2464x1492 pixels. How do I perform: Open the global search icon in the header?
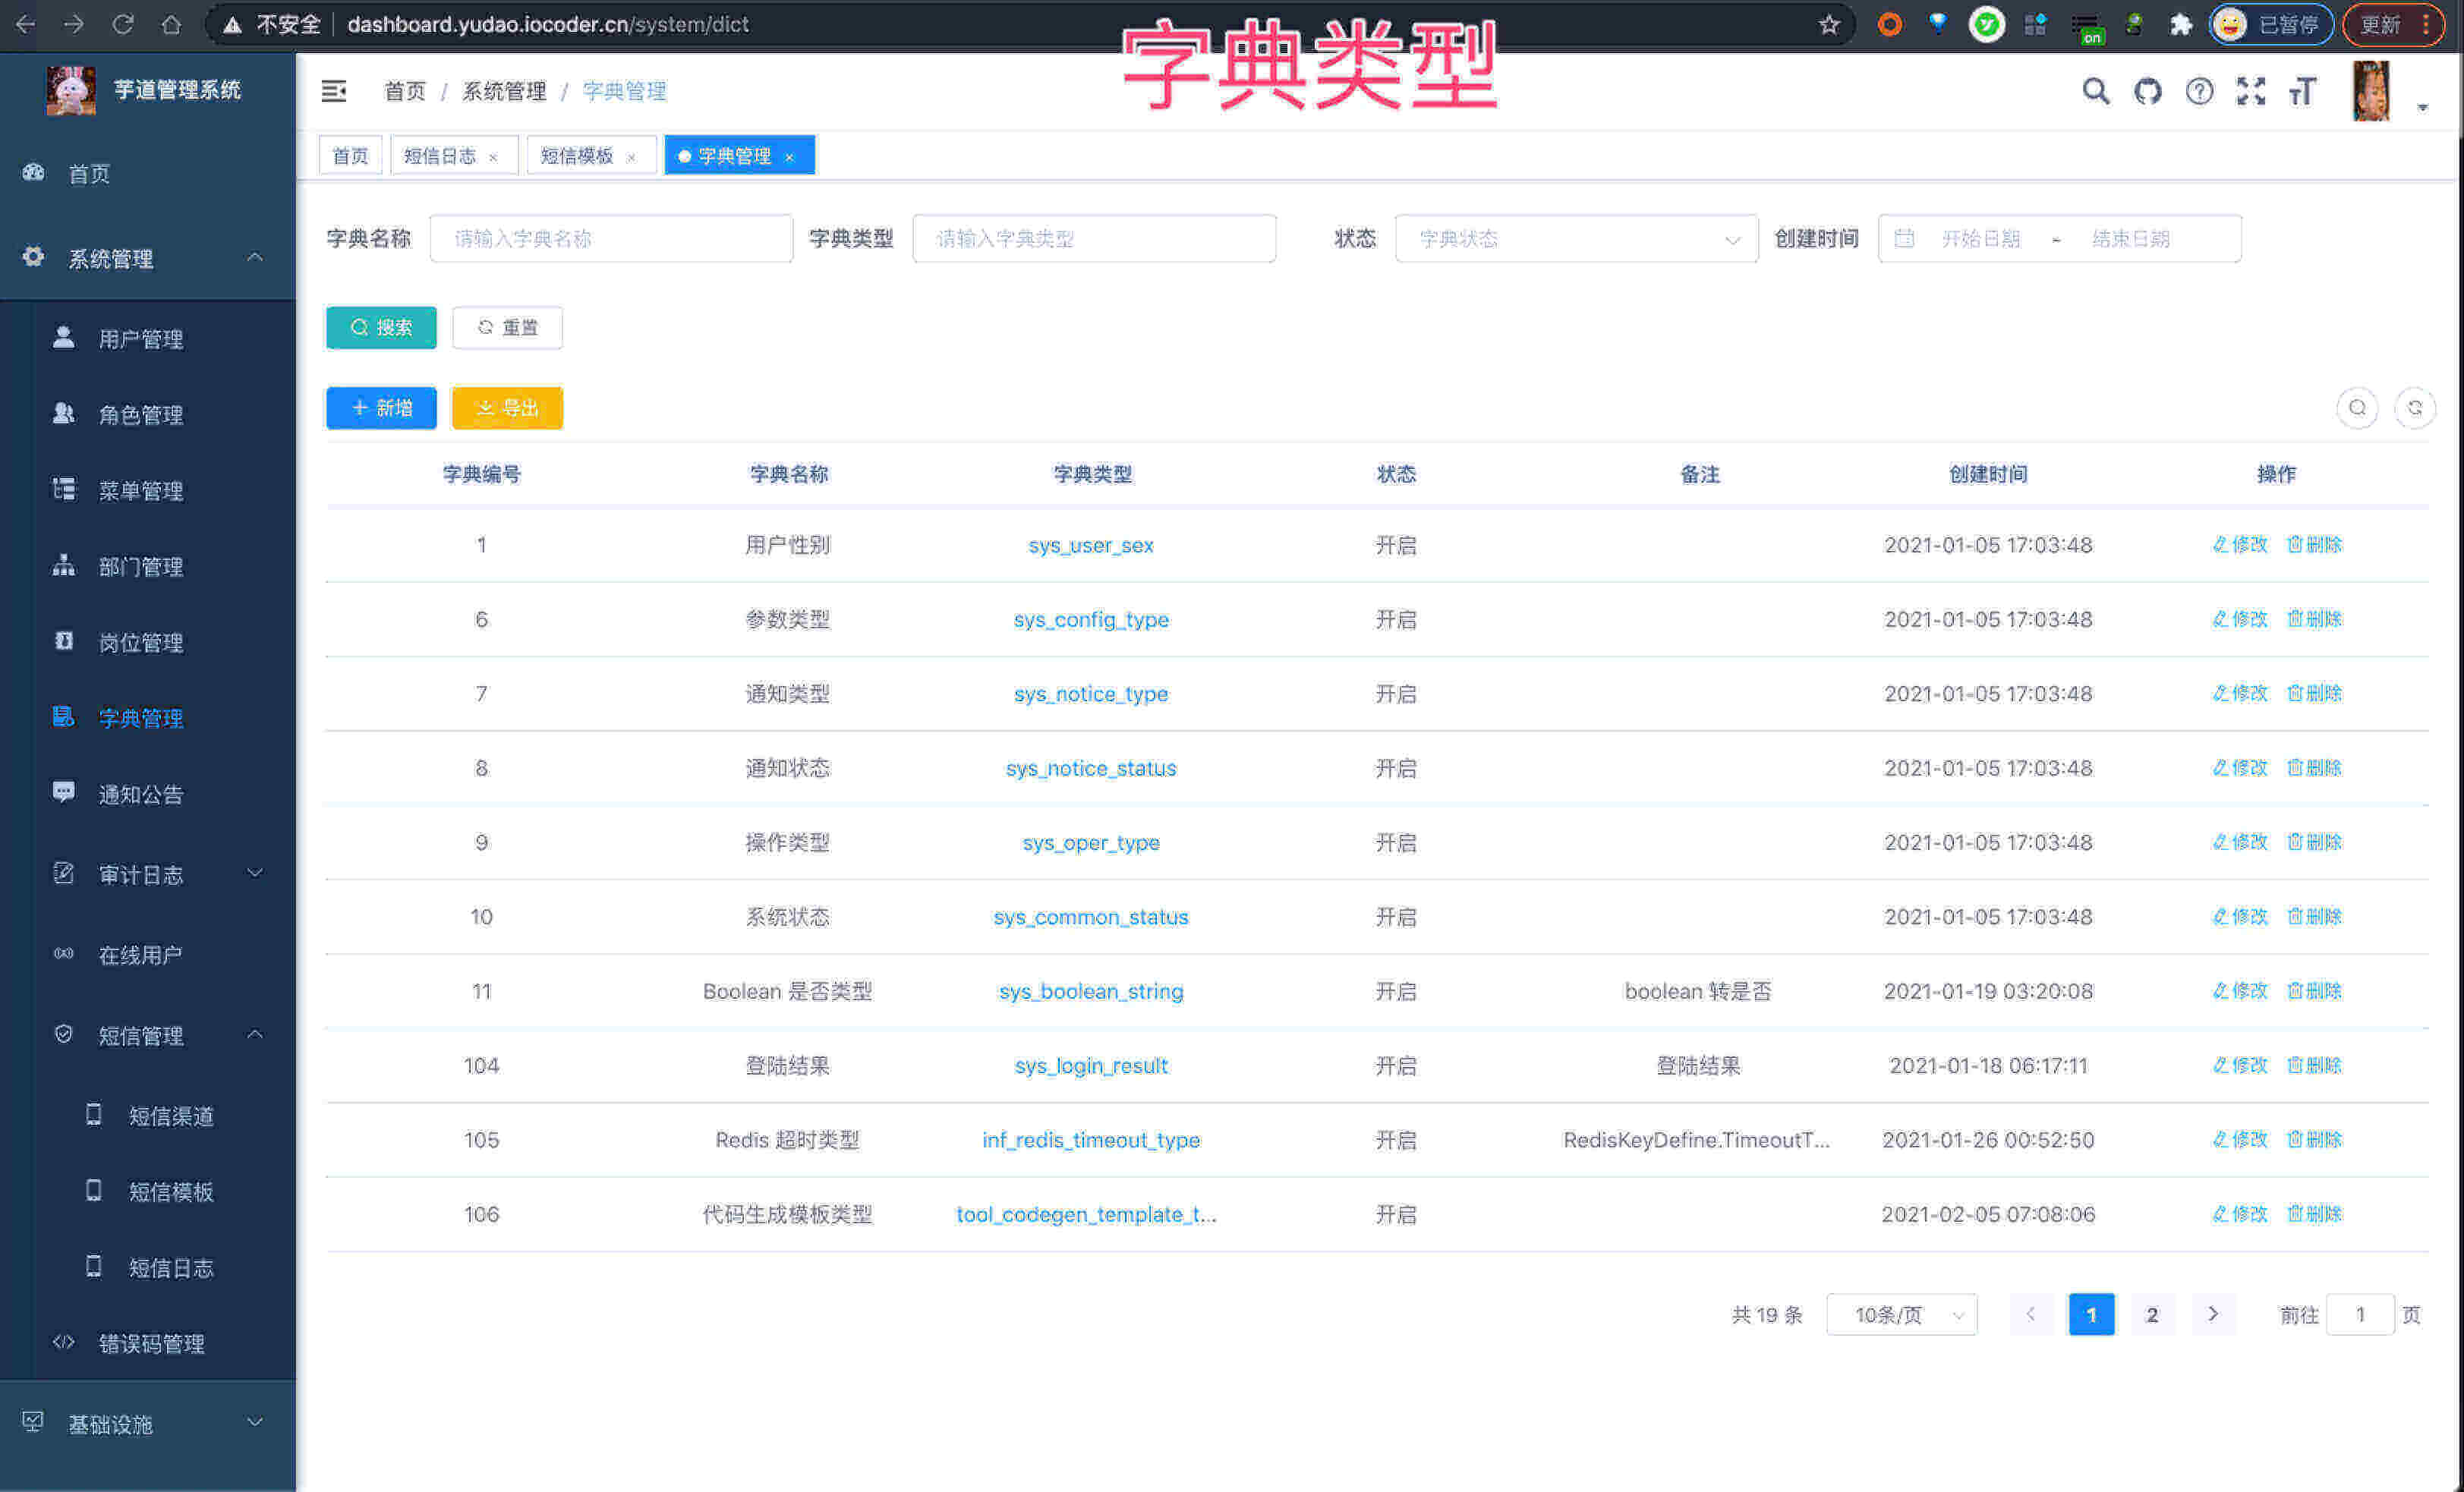[2096, 91]
